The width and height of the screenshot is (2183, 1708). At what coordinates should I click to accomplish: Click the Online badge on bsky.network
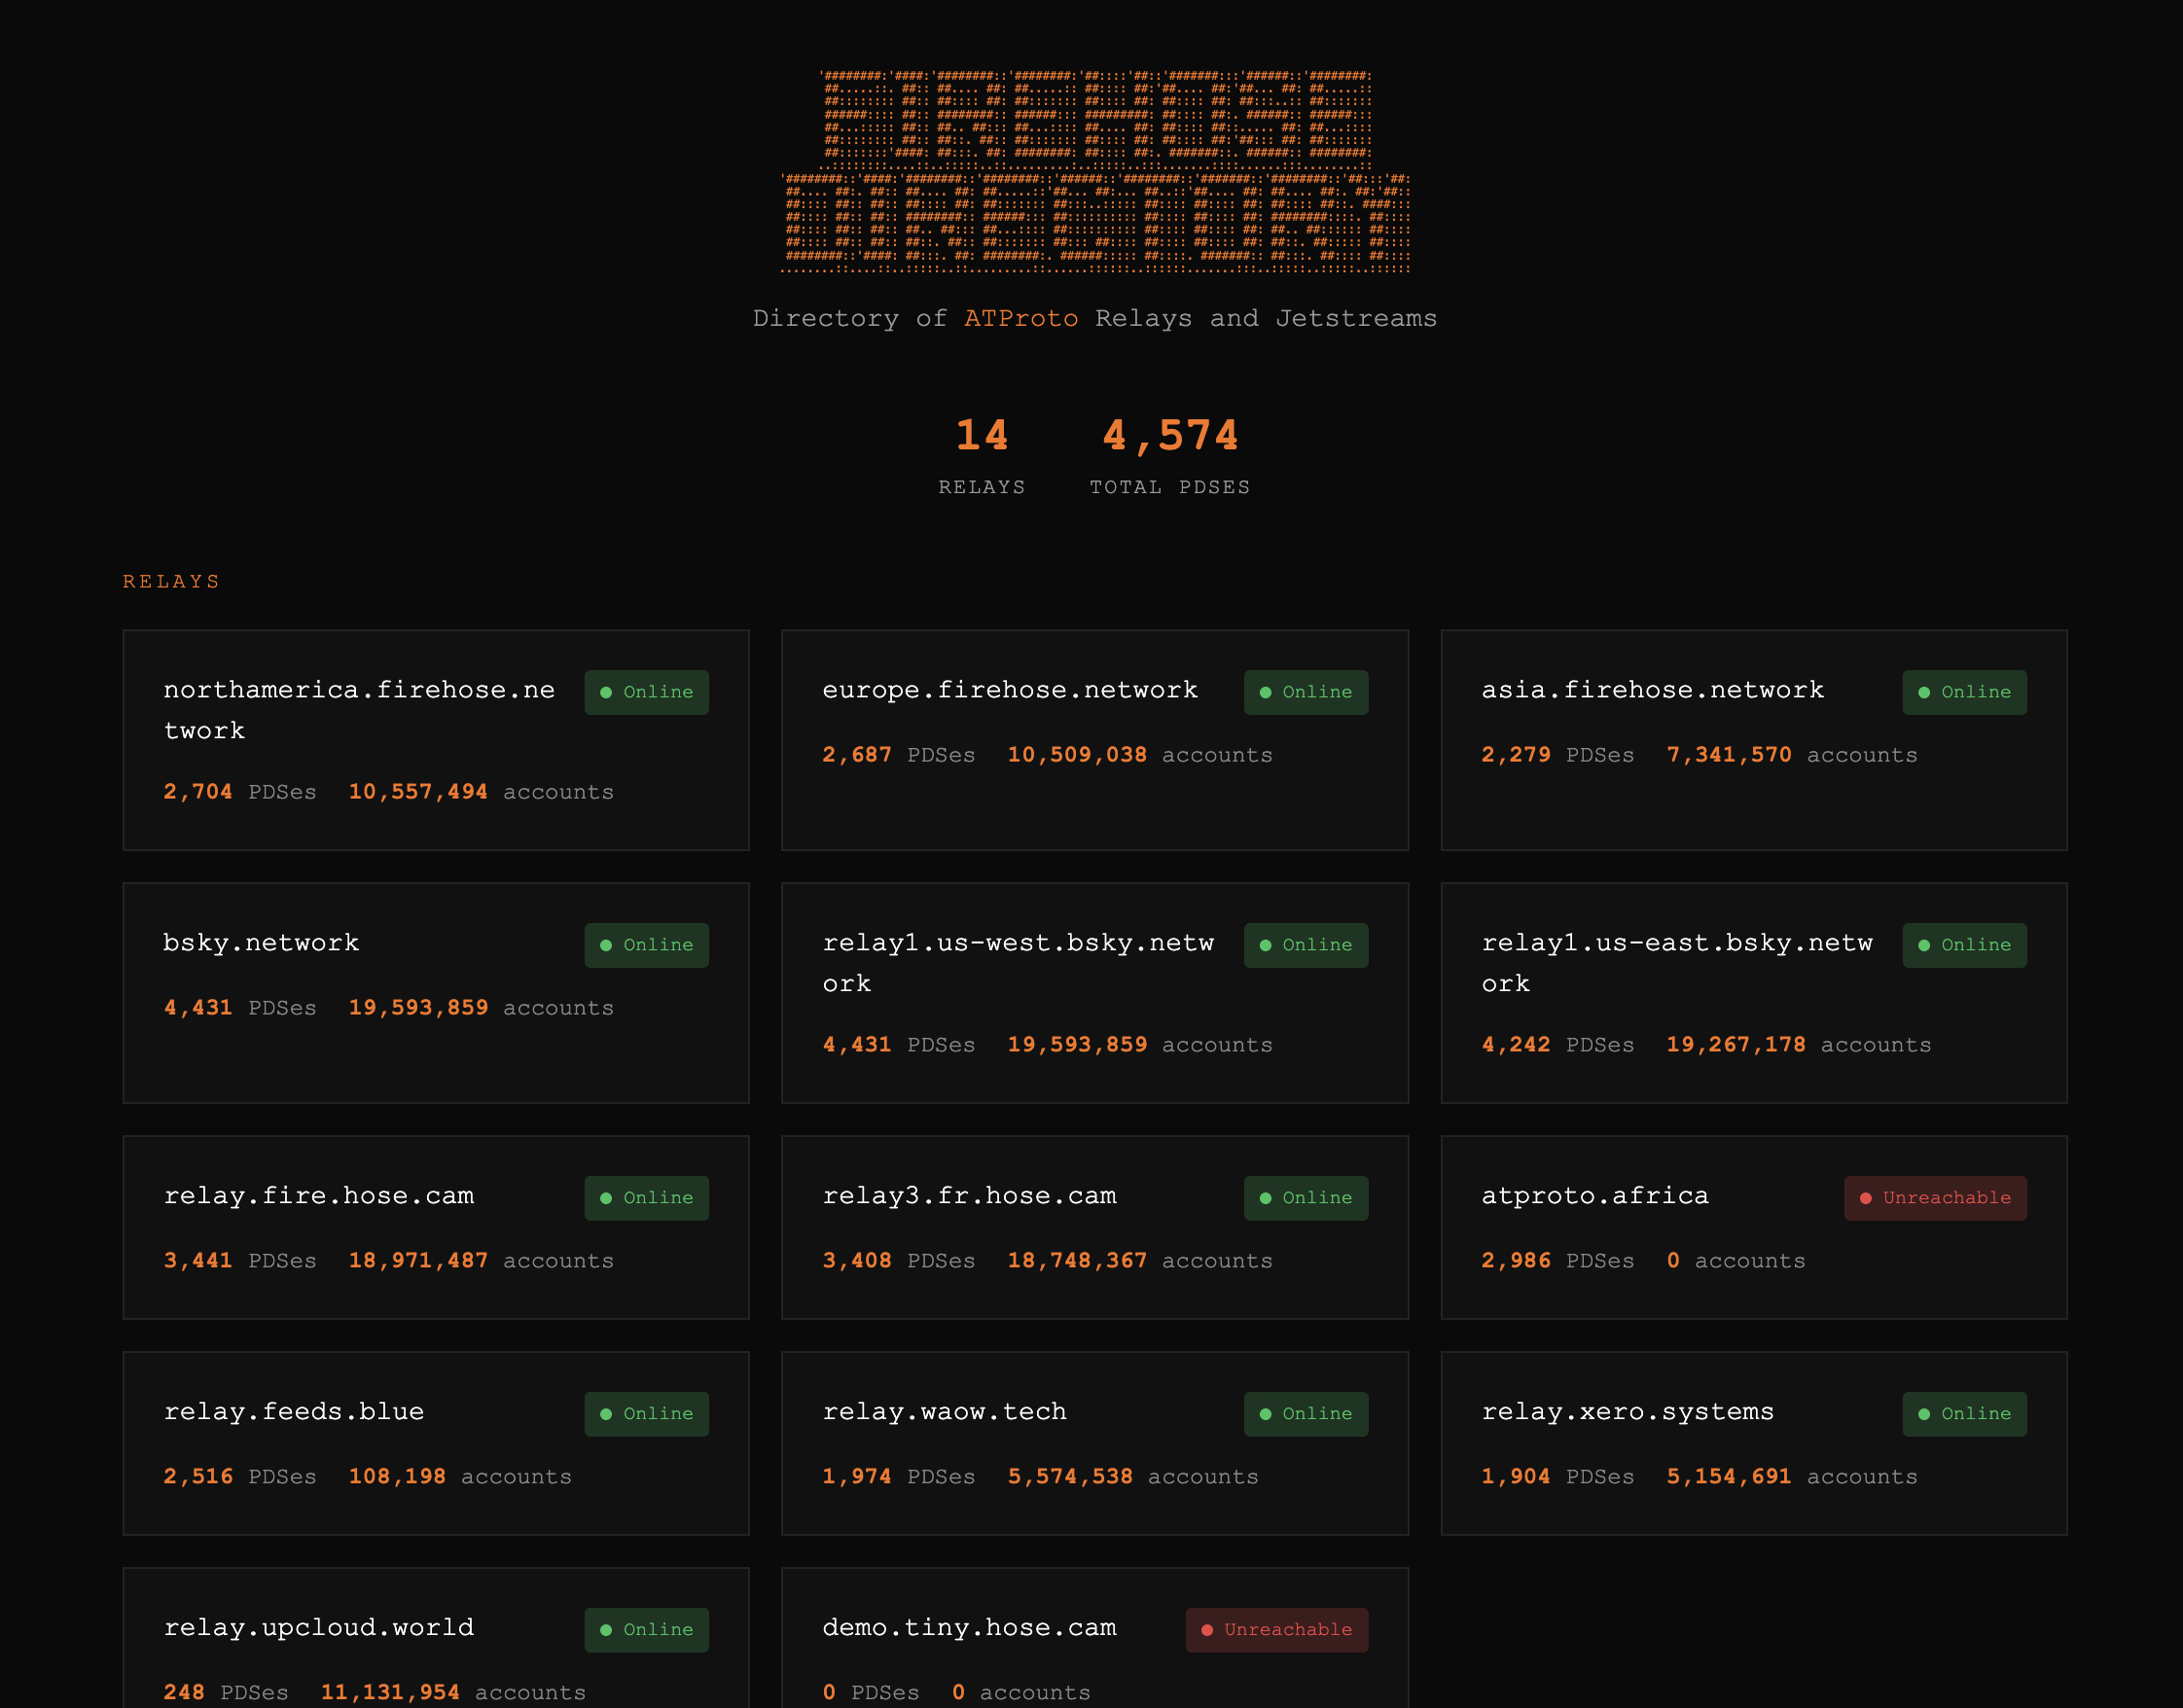click(646, 945)
